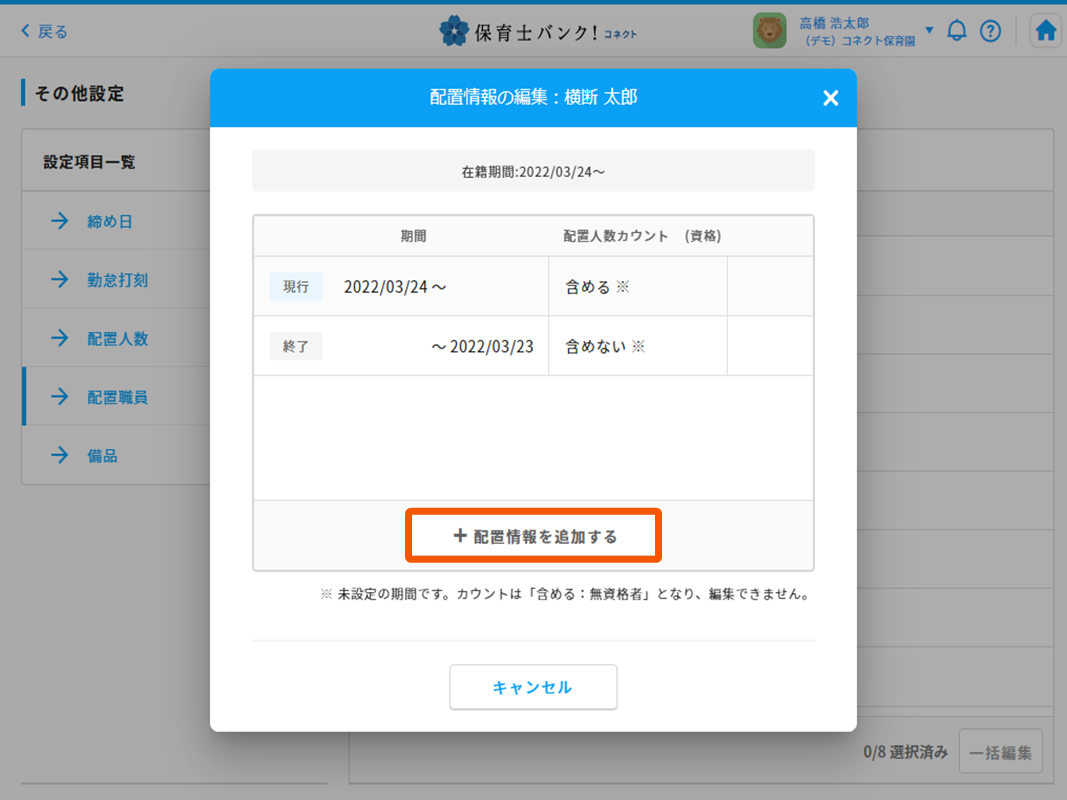Click the arrow icon beside 締め日
Viewport: 1067px width, 800px height.
pyautogui.click(x=59, y=221)
